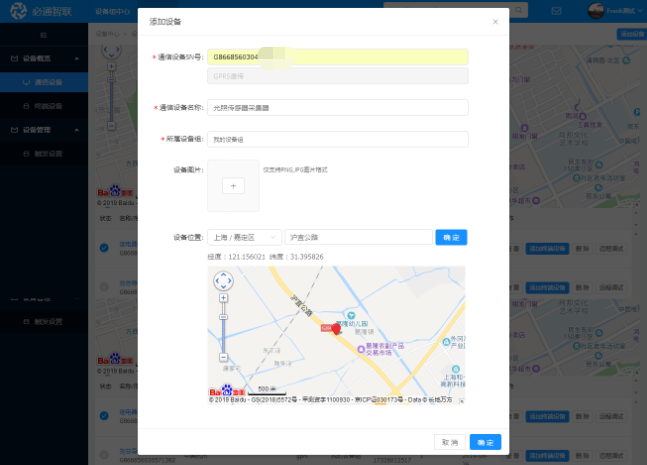
Task: Click the 通信设备SN号 input field
Action: pos(337,57)
